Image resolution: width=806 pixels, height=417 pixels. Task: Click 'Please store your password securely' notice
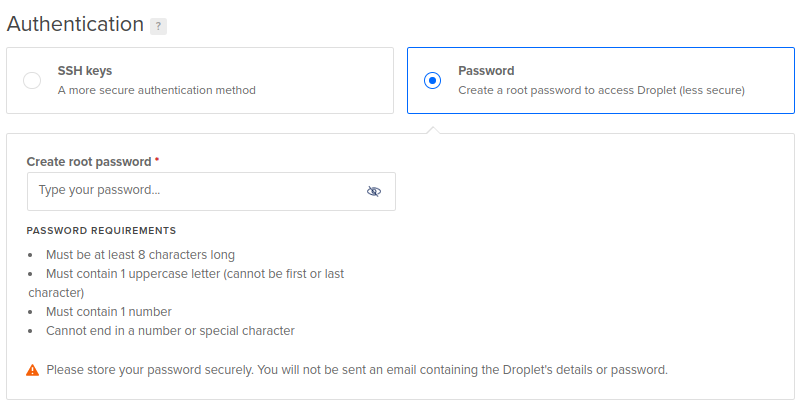(357, 370)
